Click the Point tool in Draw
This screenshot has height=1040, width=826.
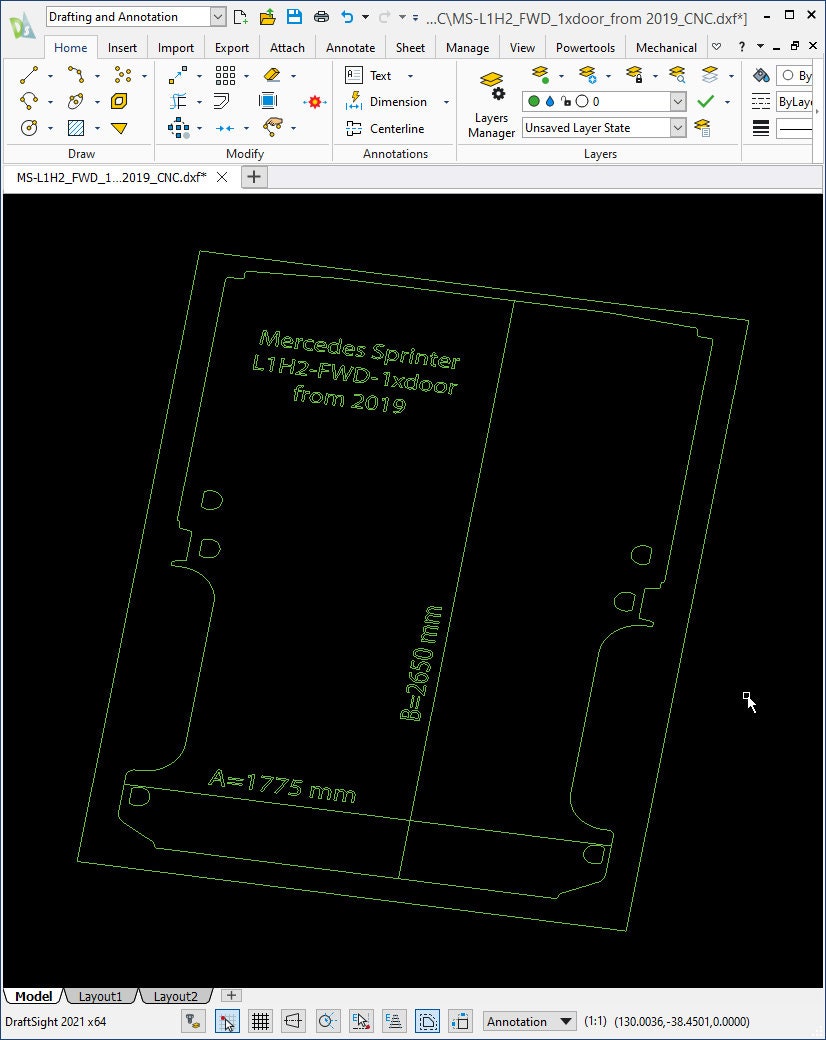point(123,75)
